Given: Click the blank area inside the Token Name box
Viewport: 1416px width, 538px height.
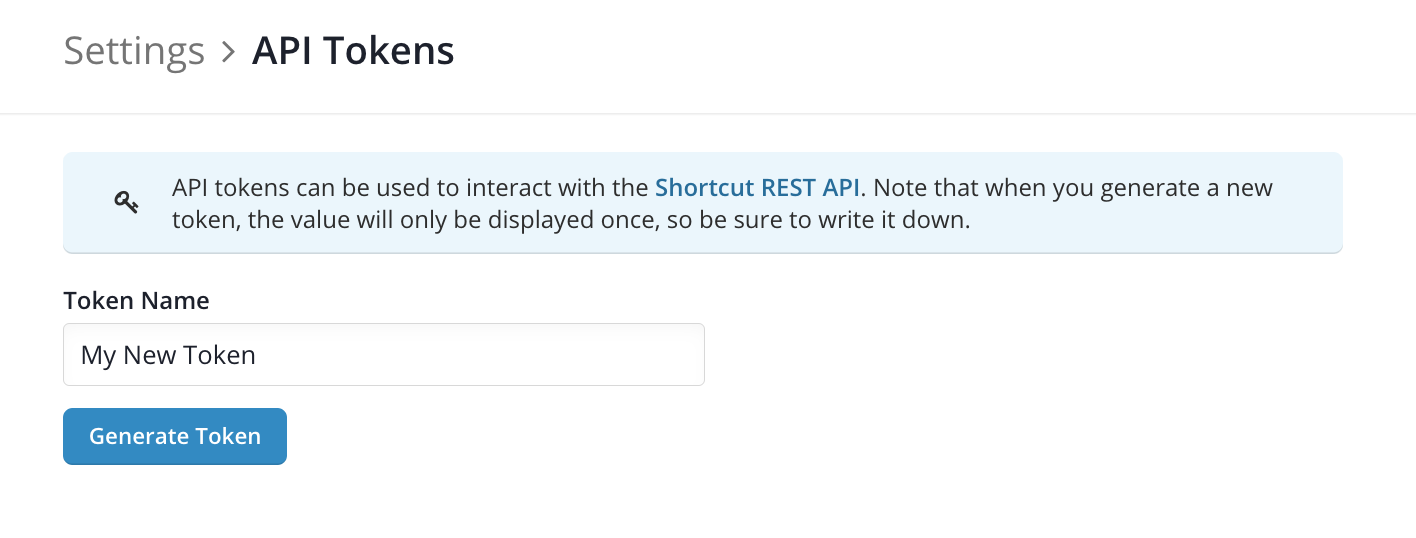Looking at the screenshot, I should click(480, 354).
